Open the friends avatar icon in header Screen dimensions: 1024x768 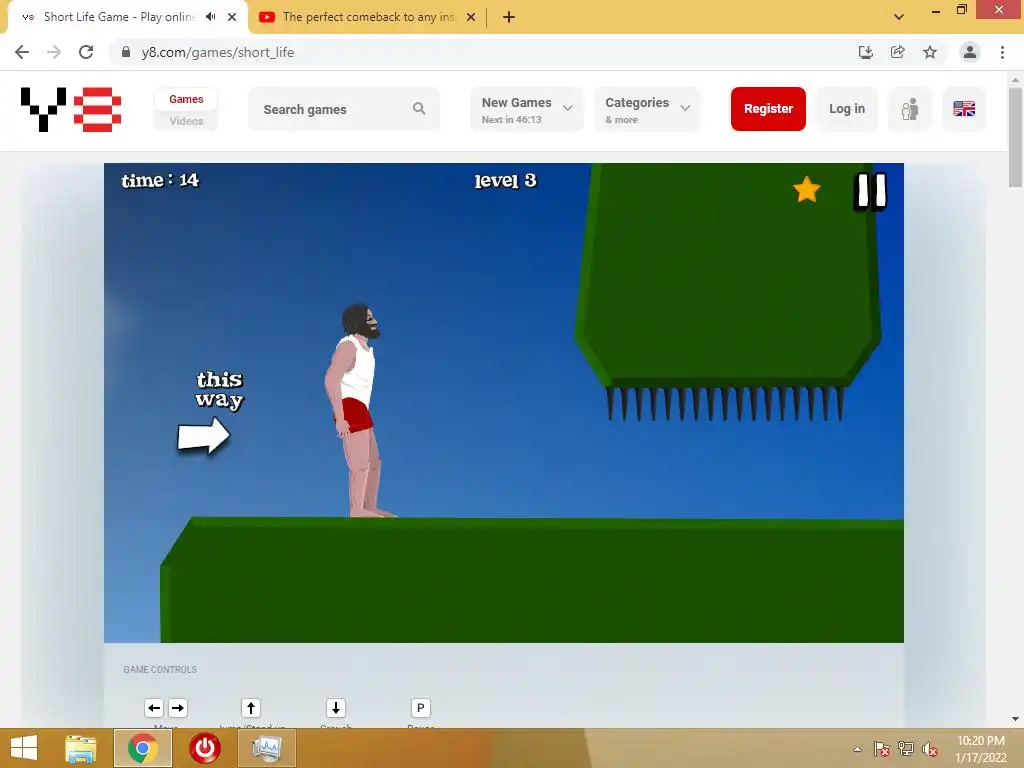click(x=910, y=109)
